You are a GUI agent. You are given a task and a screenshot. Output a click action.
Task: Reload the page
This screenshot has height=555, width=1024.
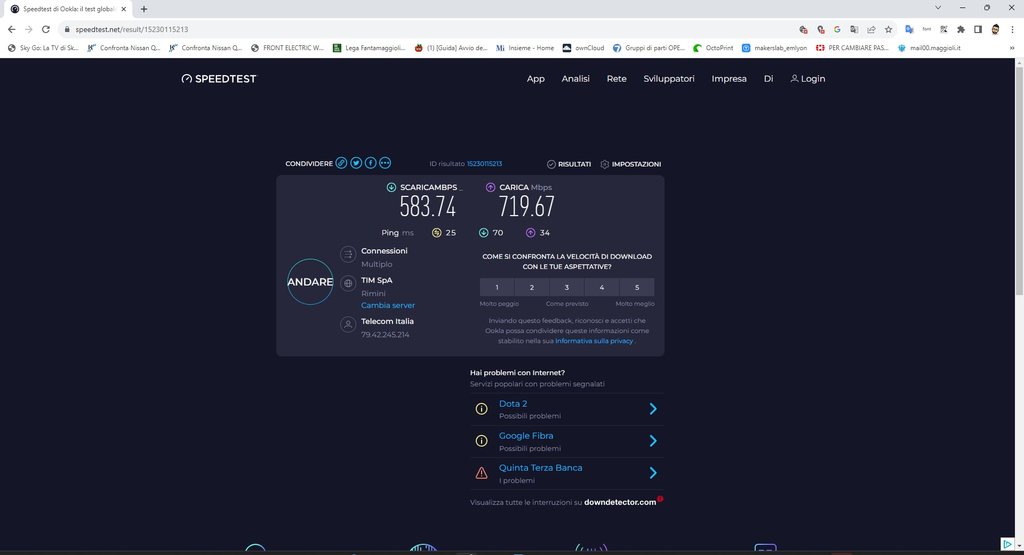pos(45,29)
